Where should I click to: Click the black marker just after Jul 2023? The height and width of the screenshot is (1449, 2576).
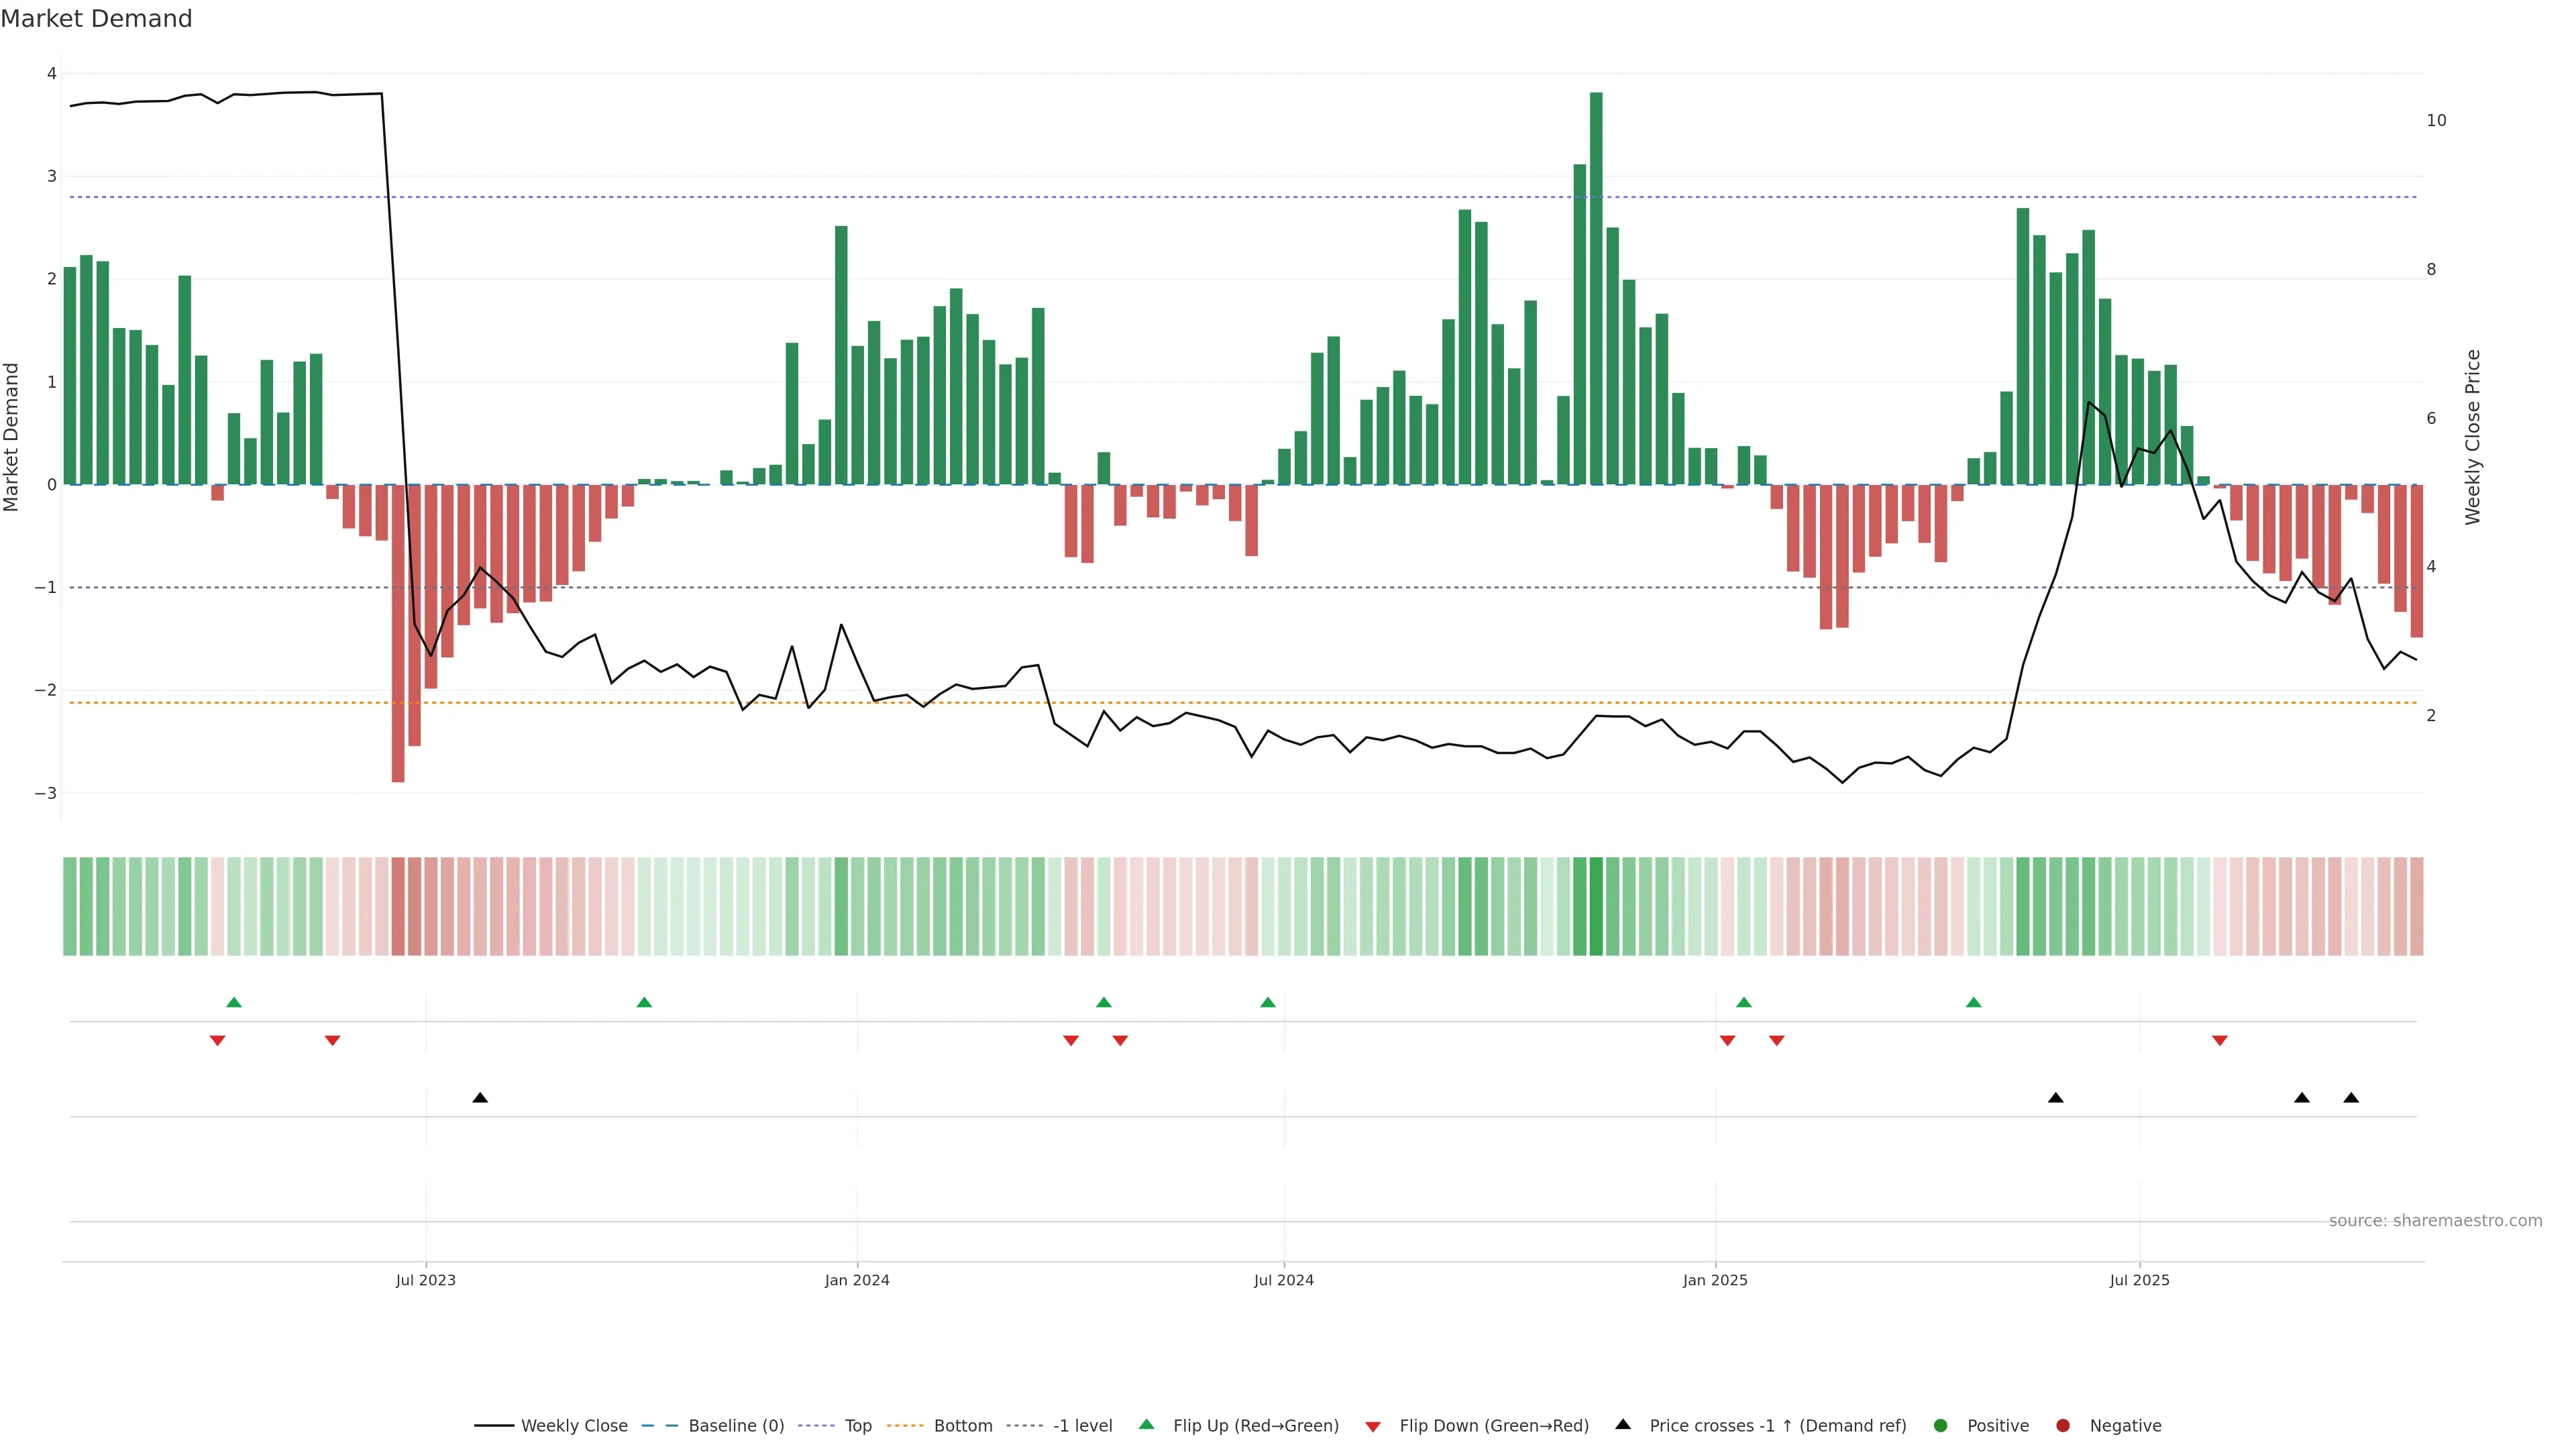480,1098
